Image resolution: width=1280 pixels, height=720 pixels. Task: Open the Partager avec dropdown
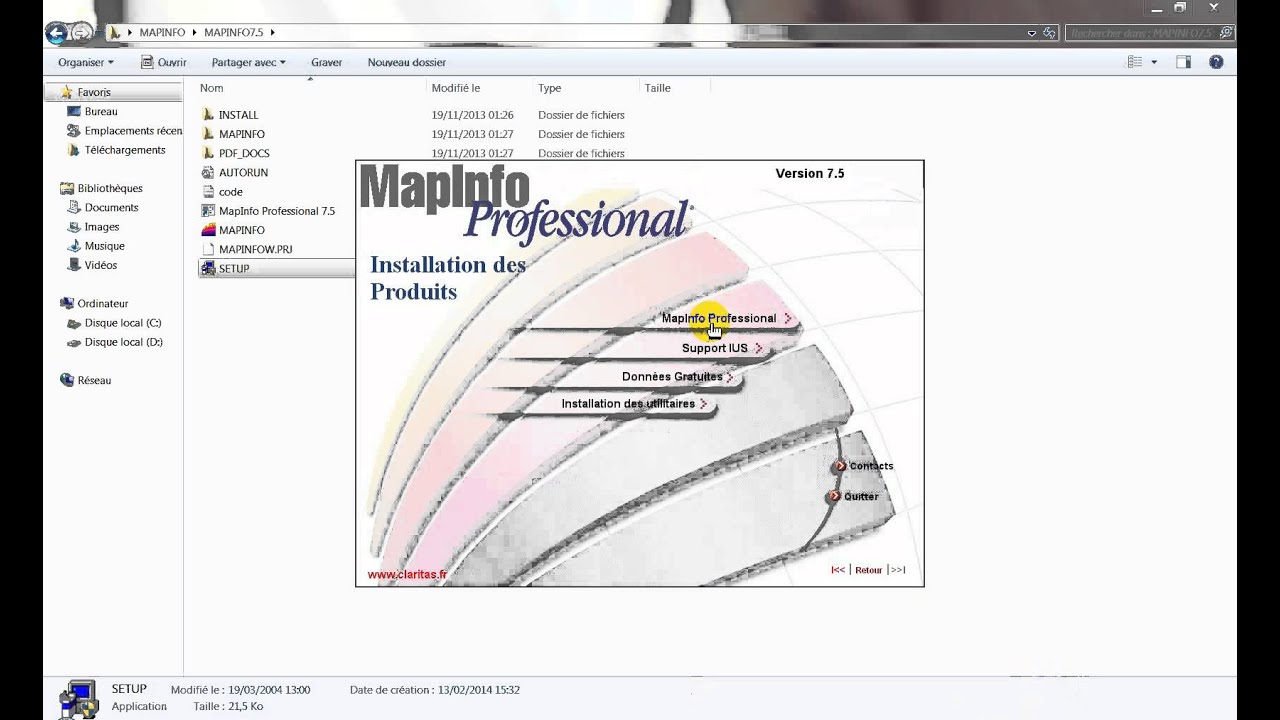tap(249, 62)
